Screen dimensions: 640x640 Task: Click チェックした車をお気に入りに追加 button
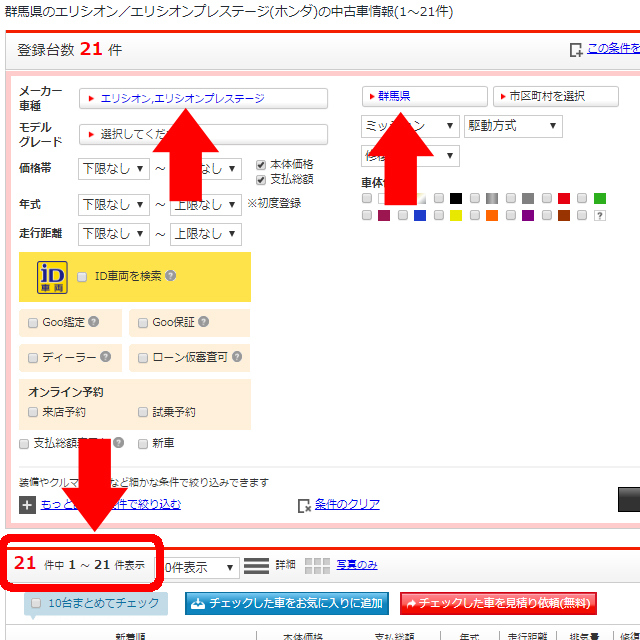point(287,603)
